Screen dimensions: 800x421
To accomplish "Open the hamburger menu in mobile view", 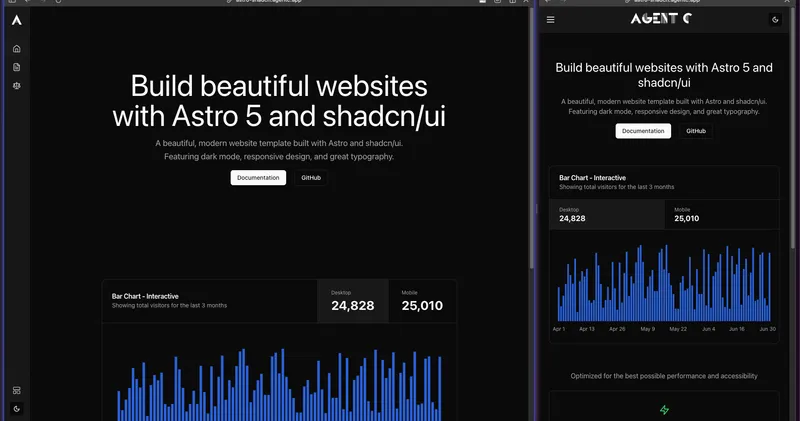I will tap(550, 19).
